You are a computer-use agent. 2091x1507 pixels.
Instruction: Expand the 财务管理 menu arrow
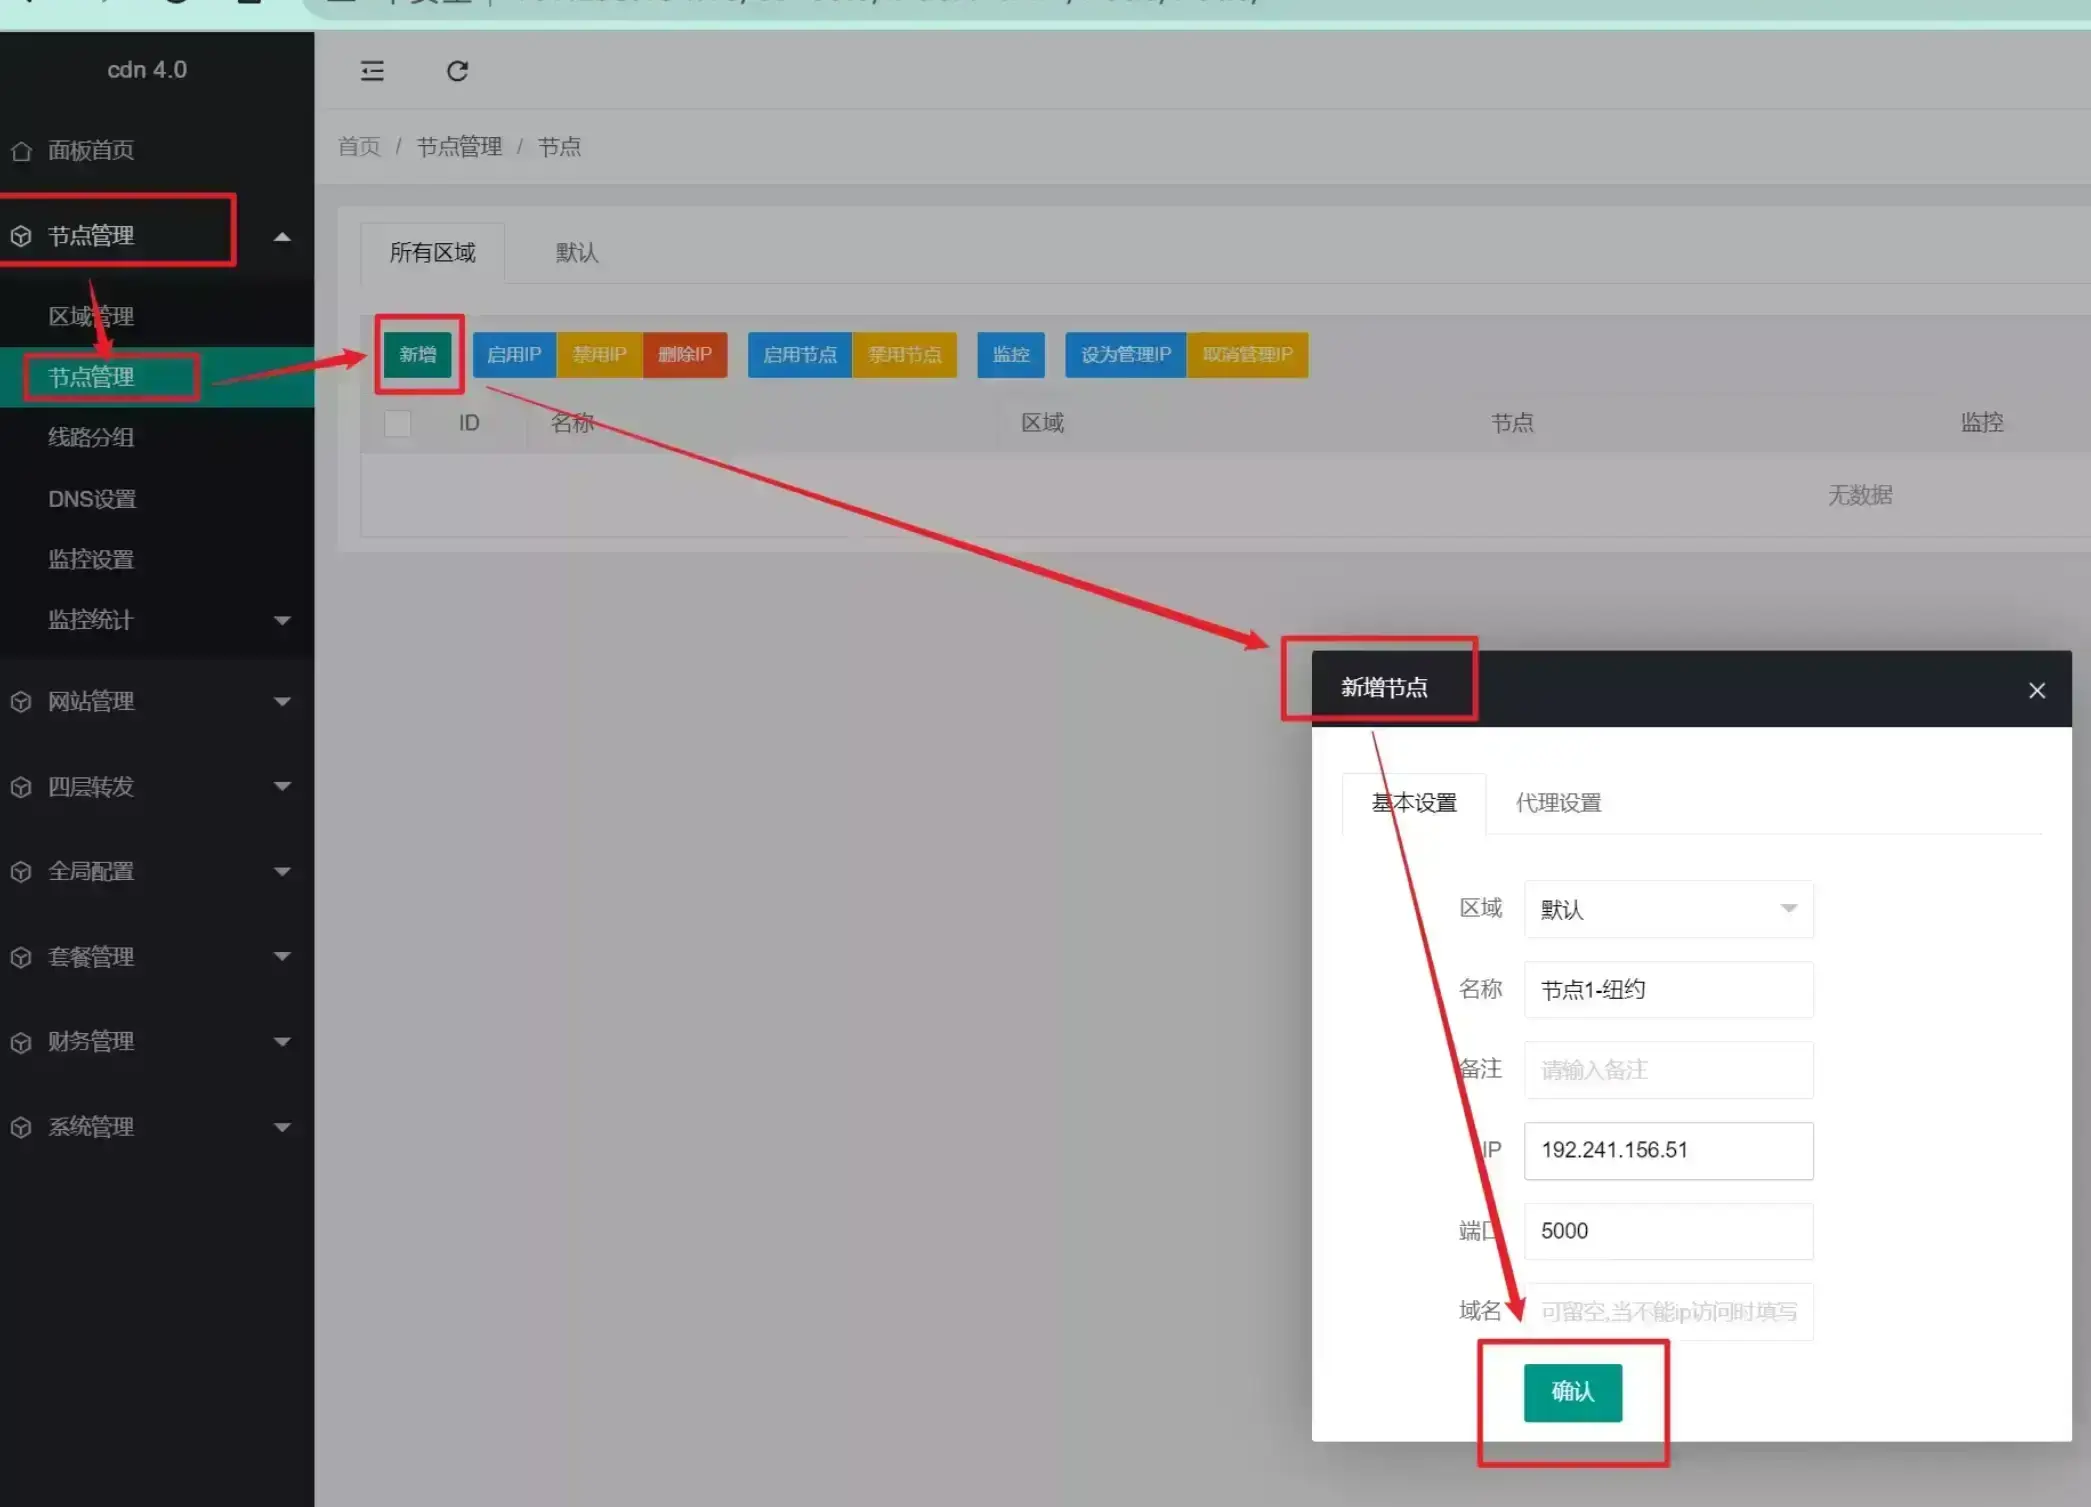[282, 1042]
